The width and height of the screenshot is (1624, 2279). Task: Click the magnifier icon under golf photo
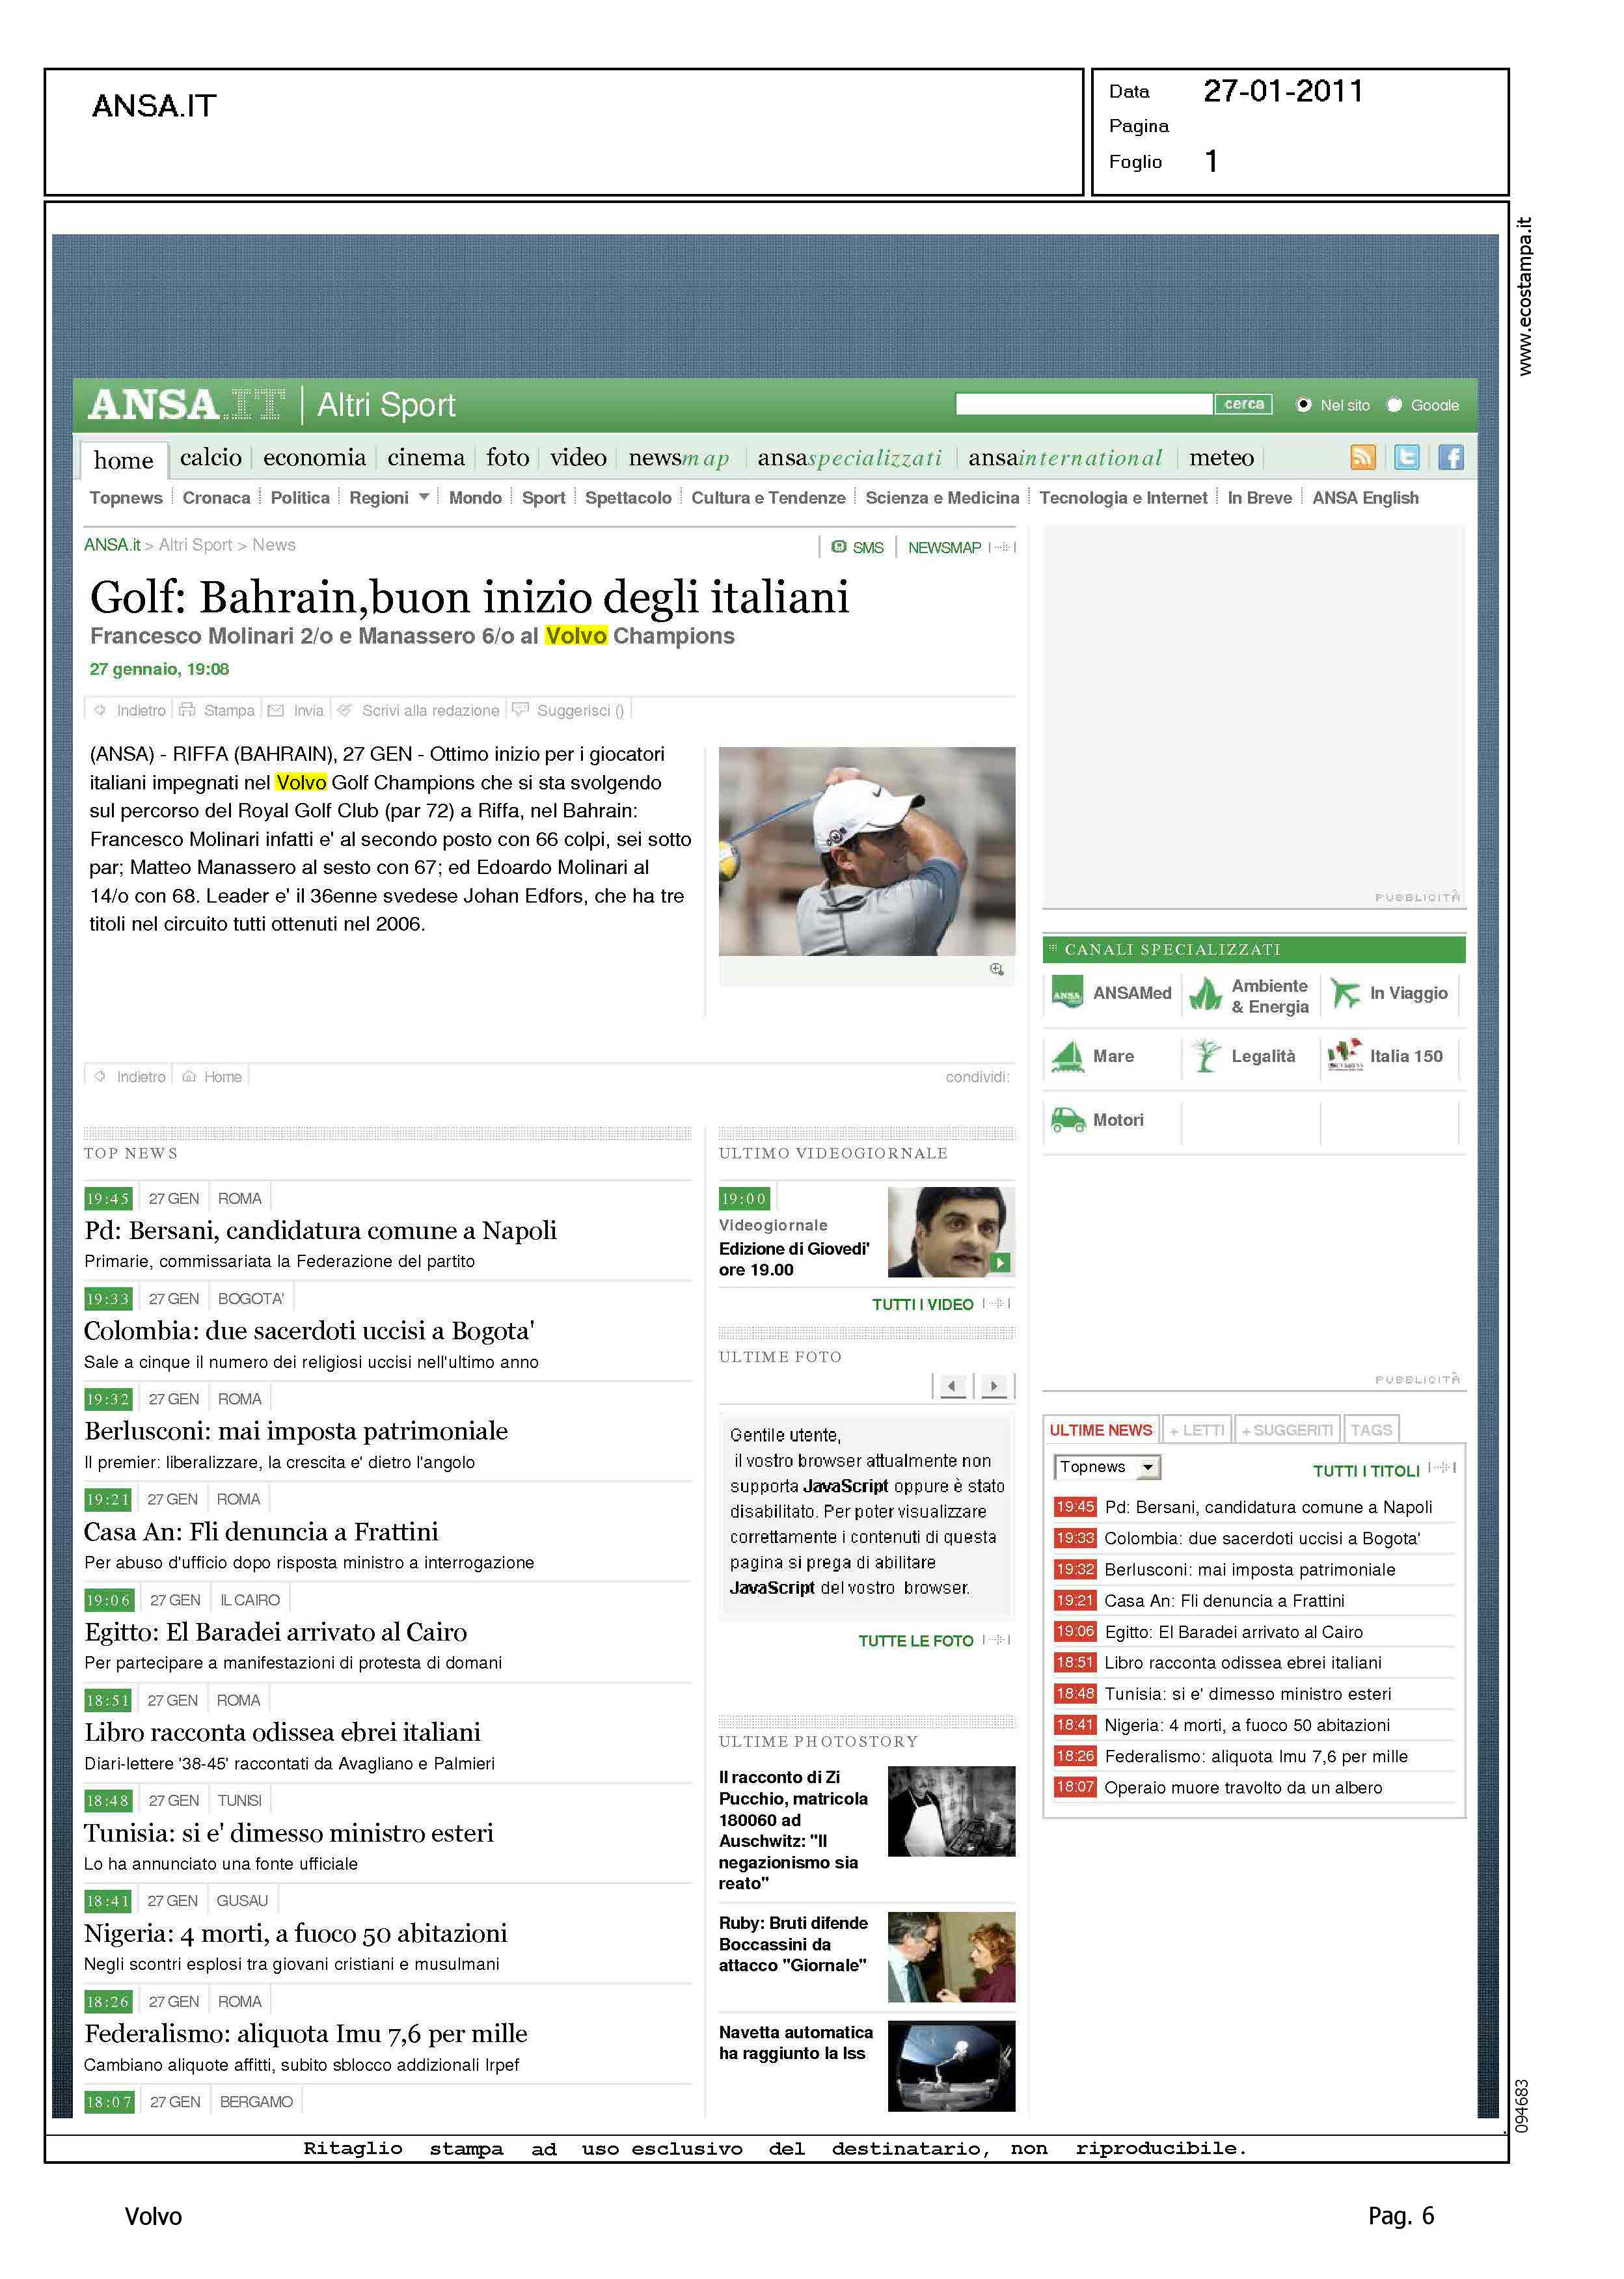996,969
